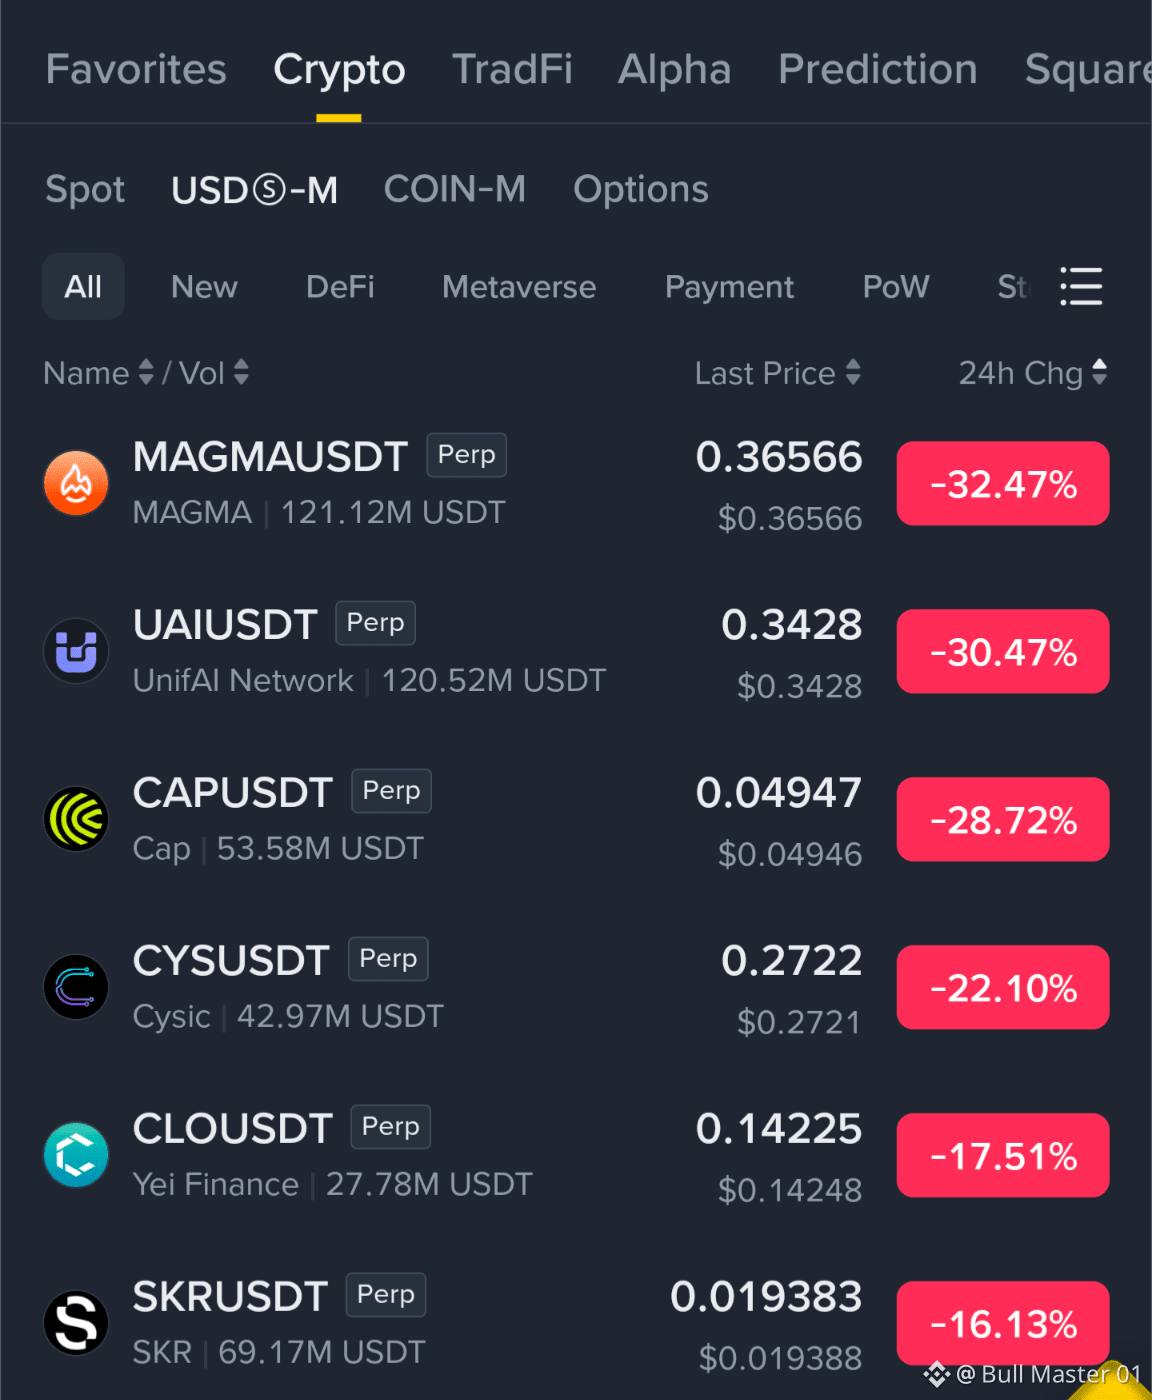This screenshot has height=1400, width=1152.
Task: Select the All category filter
Action: click(x=83, y=286)
